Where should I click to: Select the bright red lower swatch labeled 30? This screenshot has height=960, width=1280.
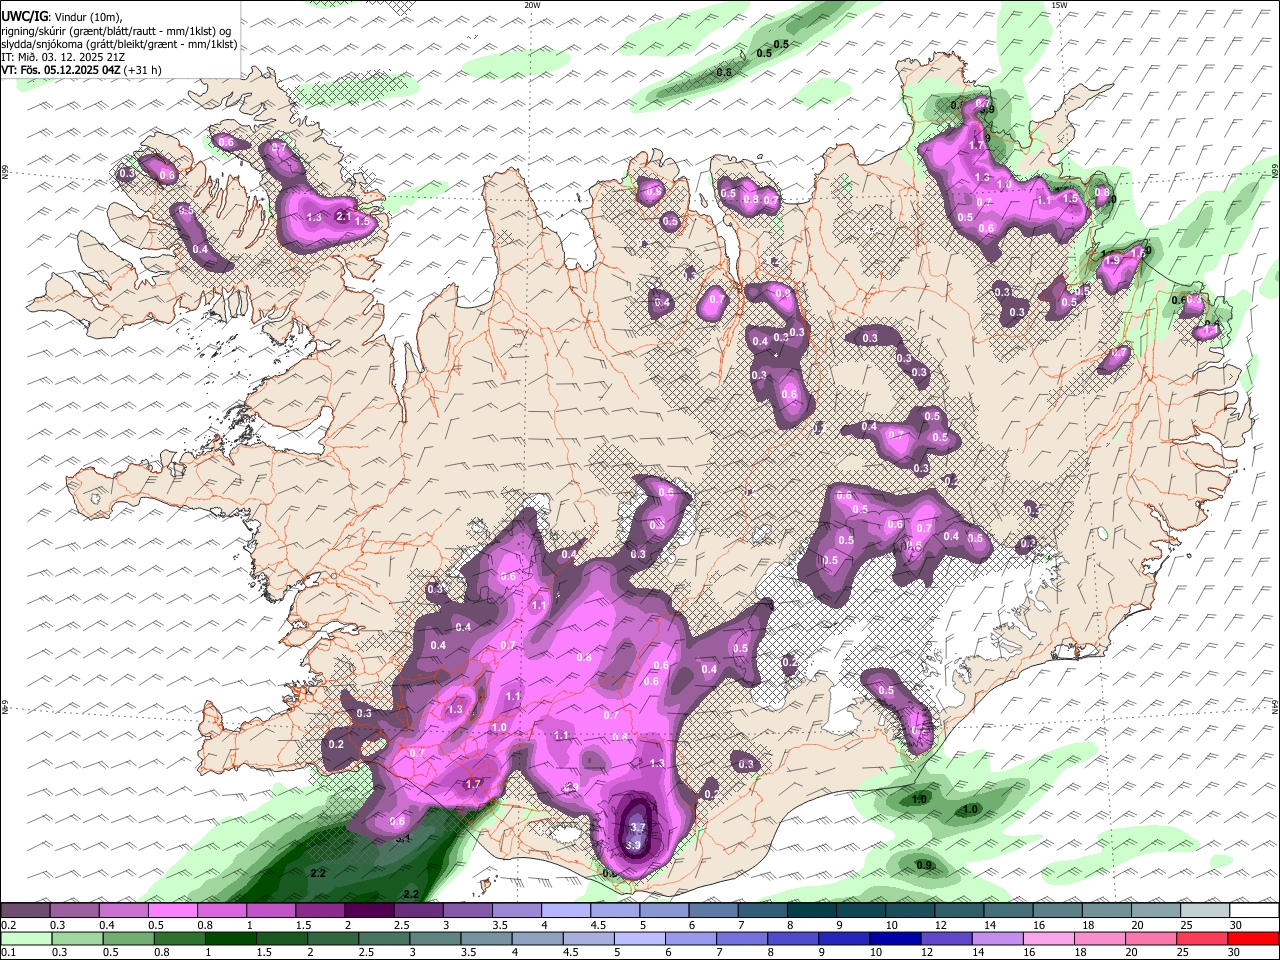[x=1255, y=939]
